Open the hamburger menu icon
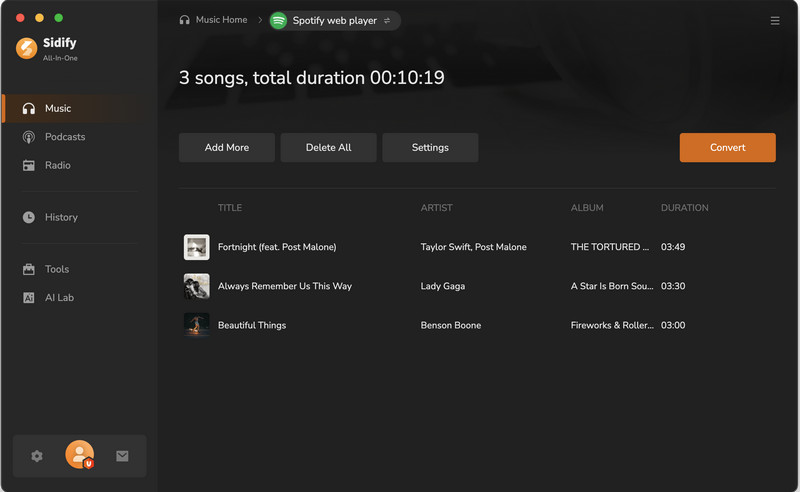The width and height of the screenshot is (800, 492). tap(774, 20)
